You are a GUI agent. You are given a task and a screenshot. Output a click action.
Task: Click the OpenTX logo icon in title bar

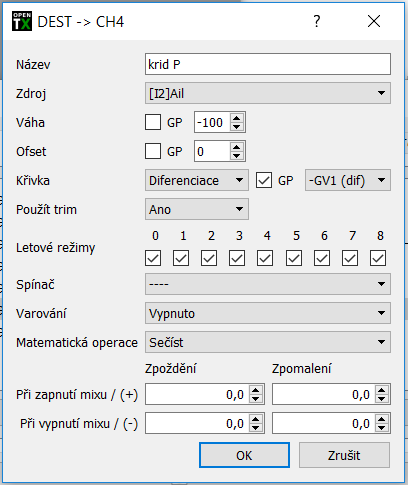click(22, 21)
